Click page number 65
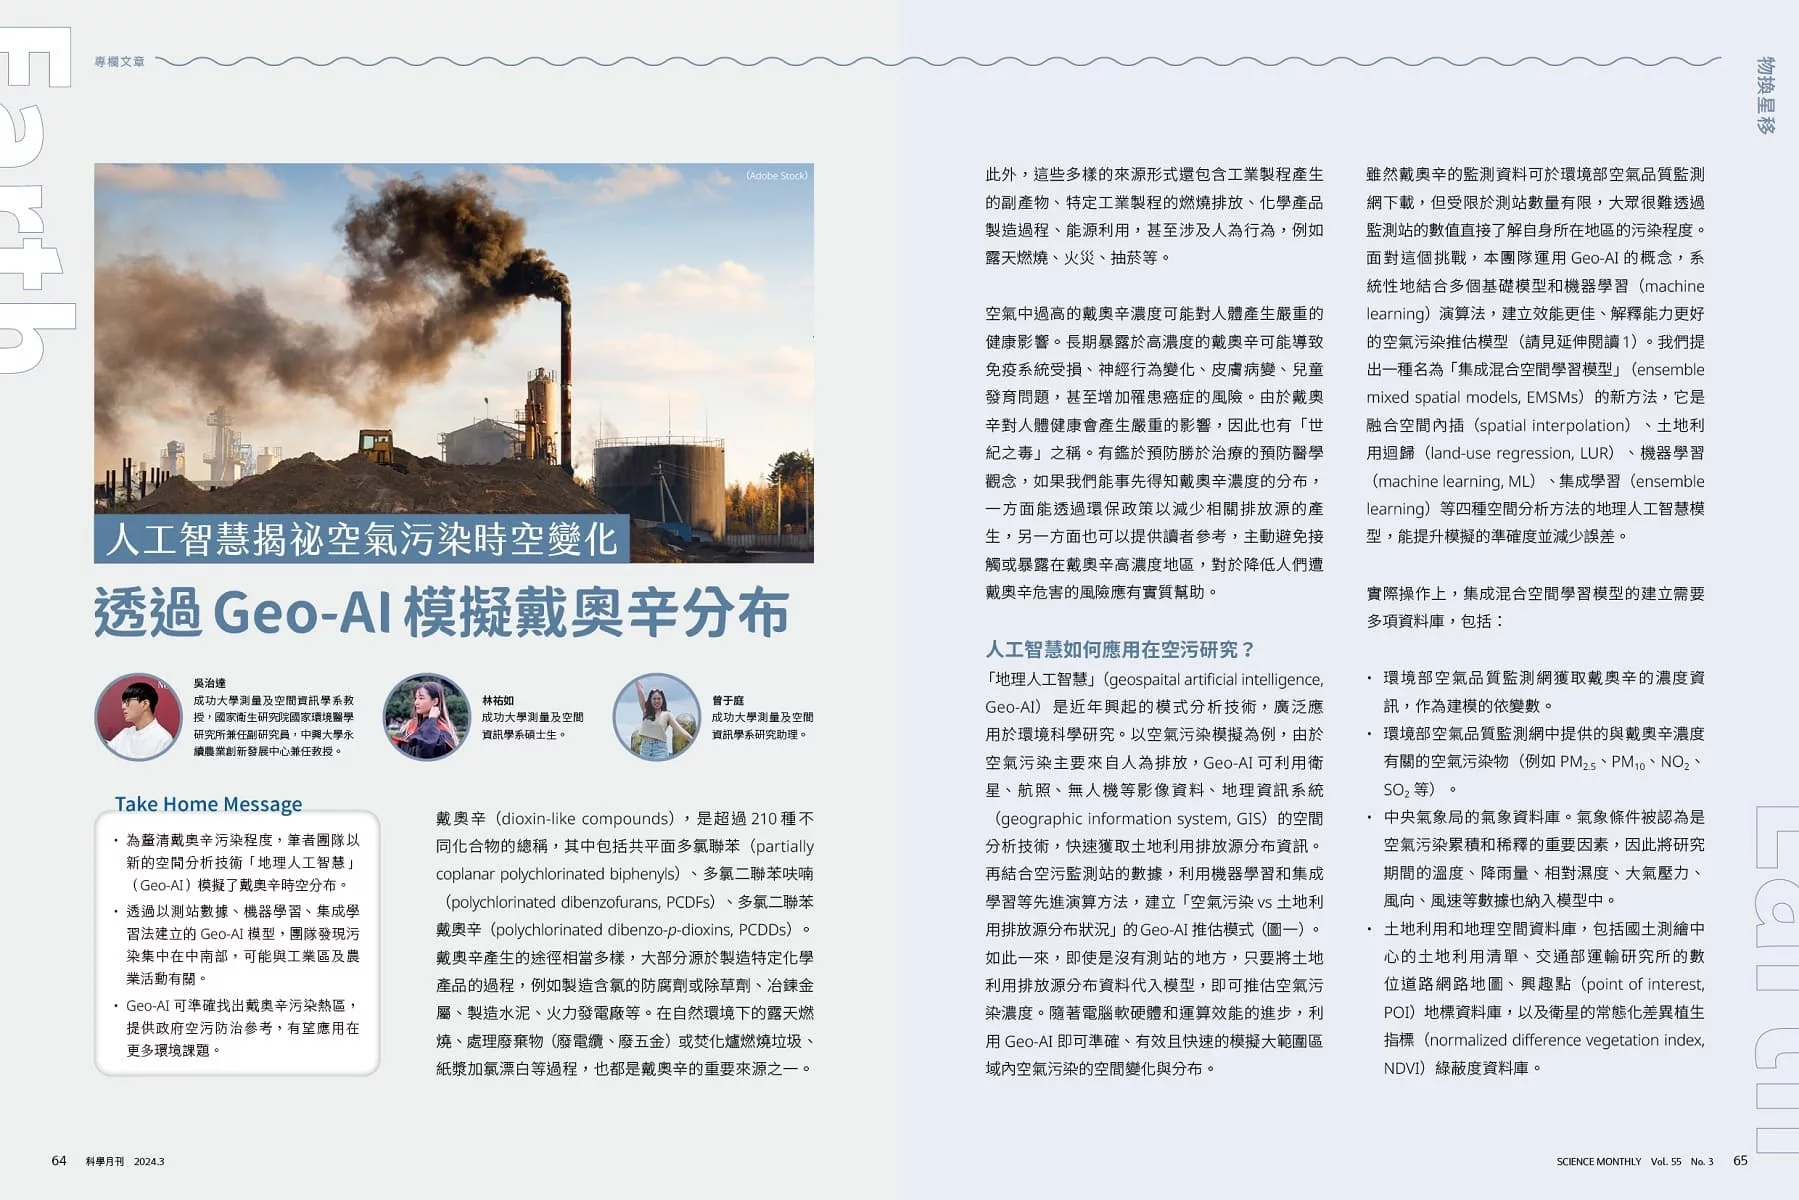 pyautogui.click(x=1741, y=1161)
